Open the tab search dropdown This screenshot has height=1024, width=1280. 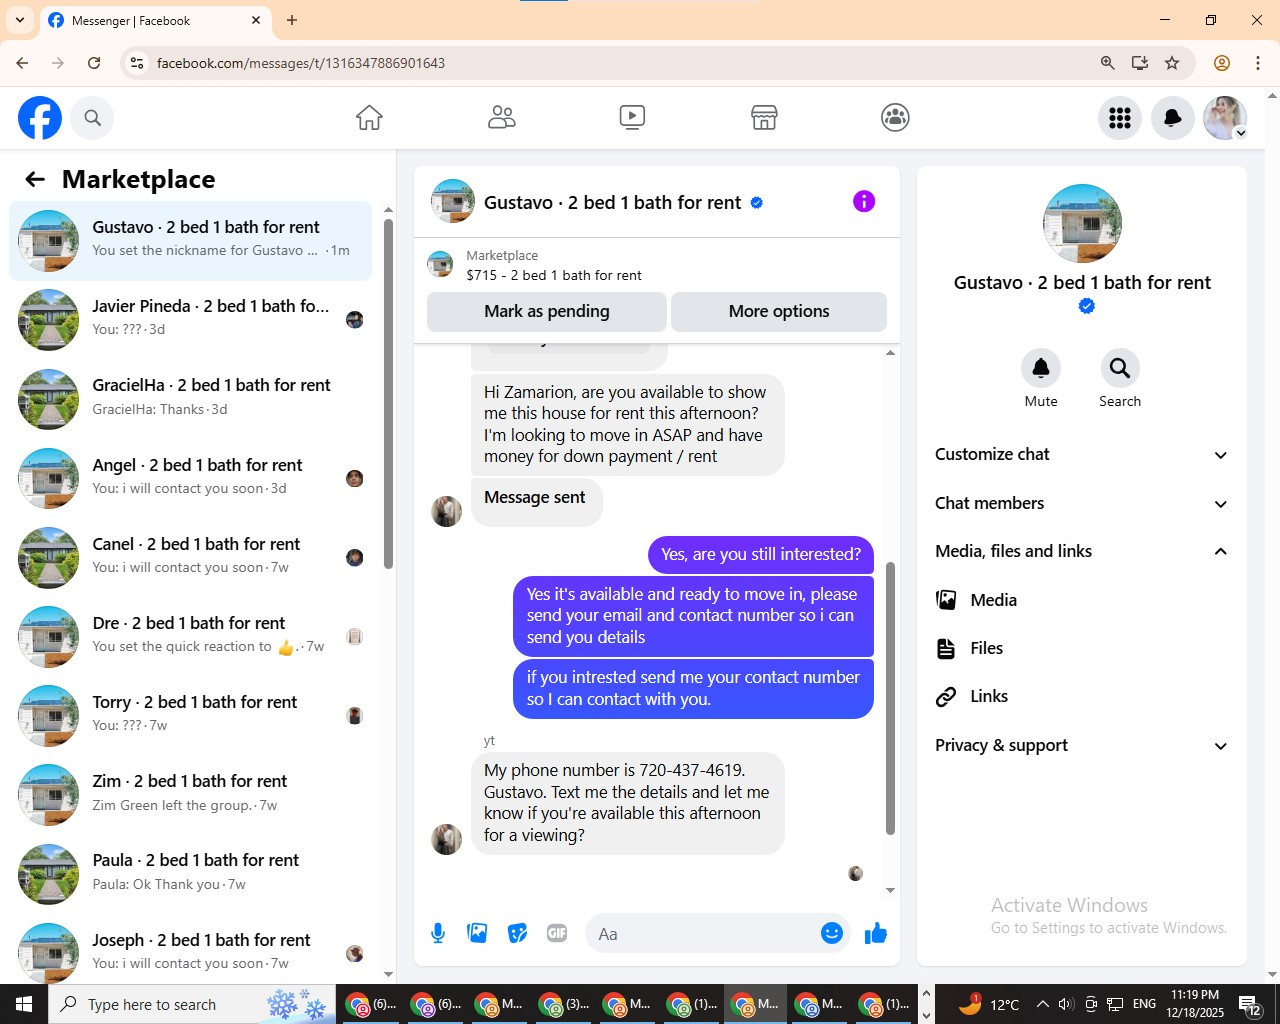(19, 20)
